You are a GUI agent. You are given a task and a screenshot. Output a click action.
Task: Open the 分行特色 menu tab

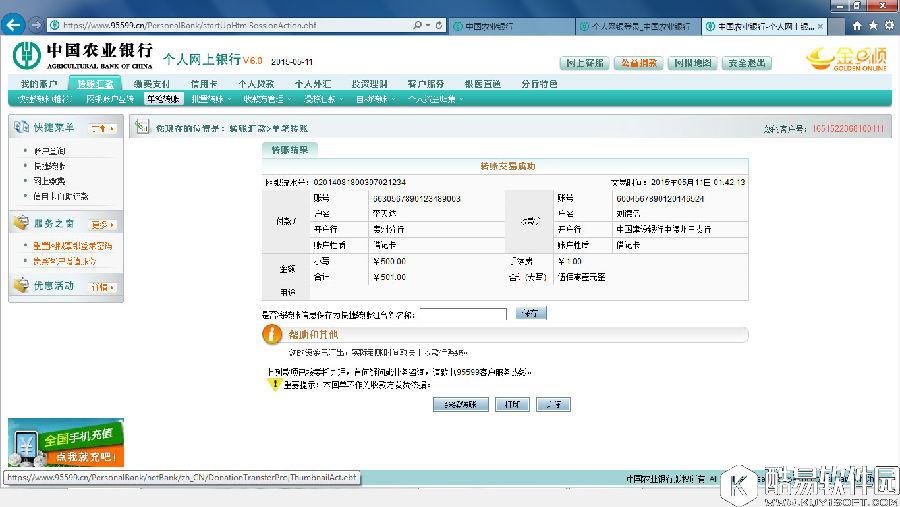click(x=539, y=84)
